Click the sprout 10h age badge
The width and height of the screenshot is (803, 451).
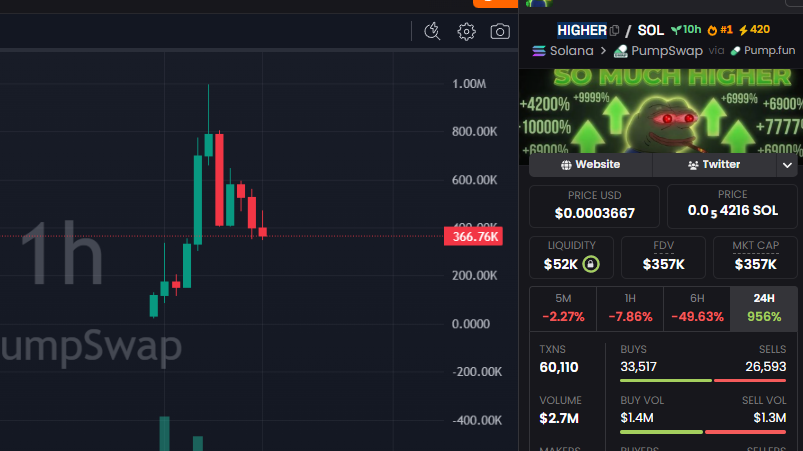[x=686, y=30]
